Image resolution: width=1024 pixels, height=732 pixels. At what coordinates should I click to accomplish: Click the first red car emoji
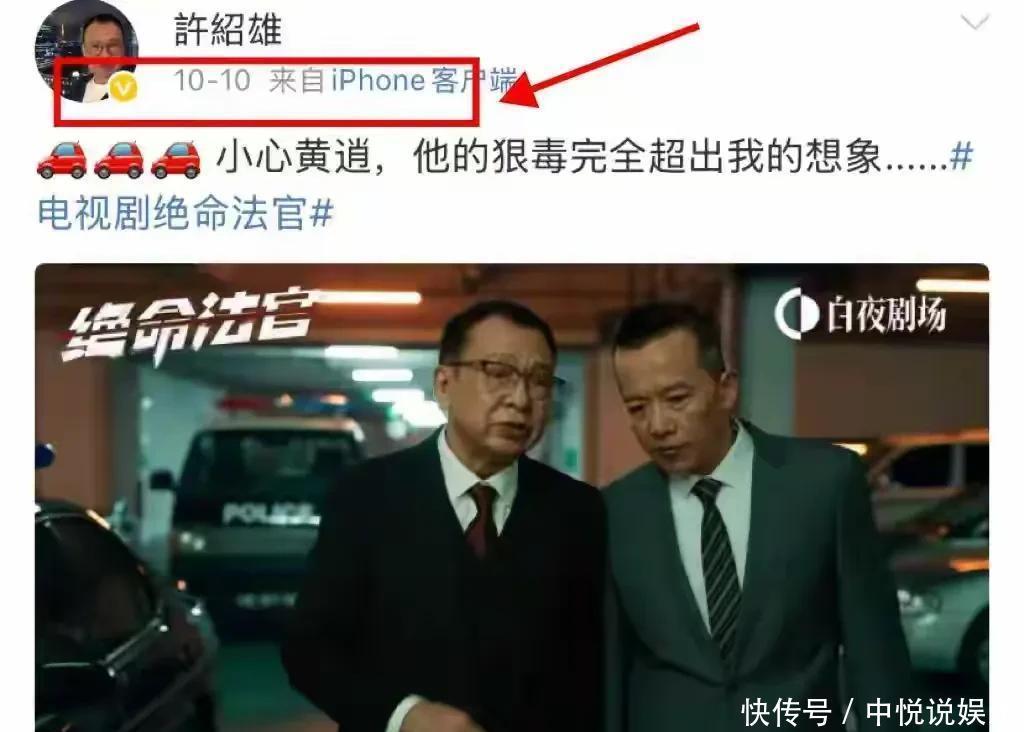pyautogui.click(x=61, y=159)
